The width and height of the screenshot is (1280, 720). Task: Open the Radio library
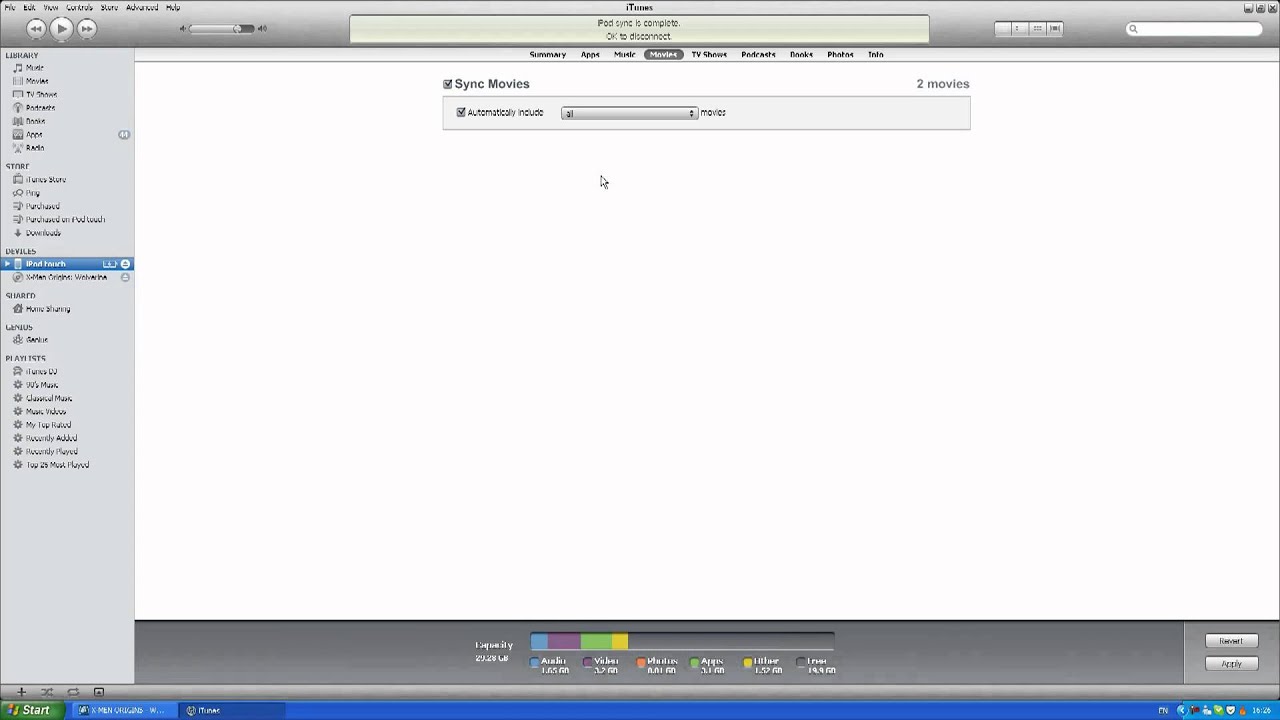point(34,148)
